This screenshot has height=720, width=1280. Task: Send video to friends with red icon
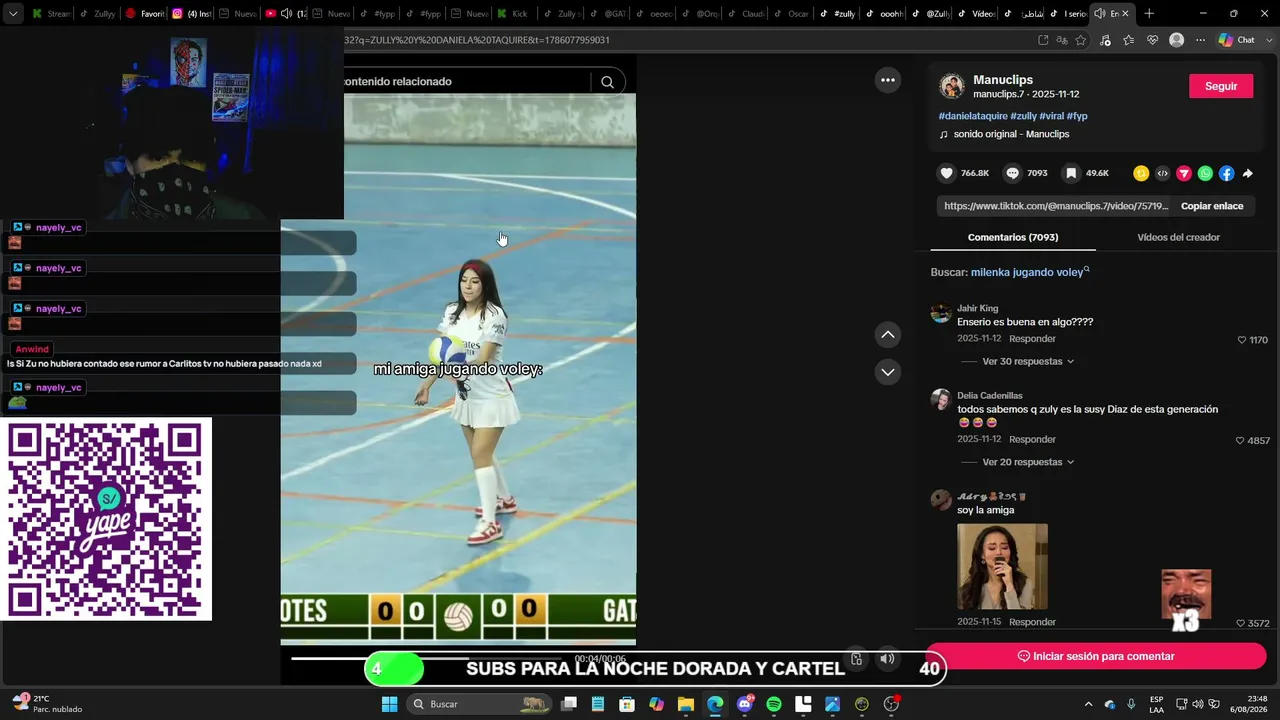1184,173
